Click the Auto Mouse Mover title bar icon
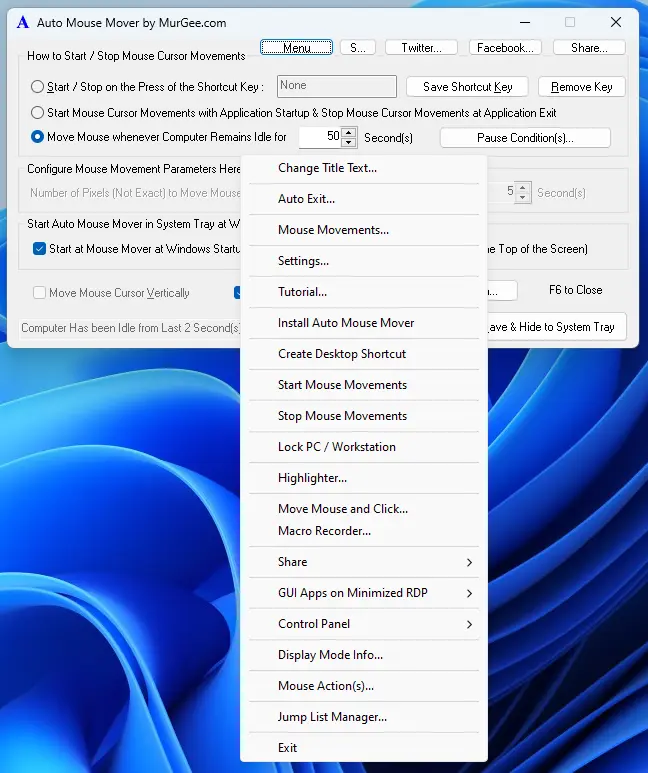648x773 pixels. point(23,23)
